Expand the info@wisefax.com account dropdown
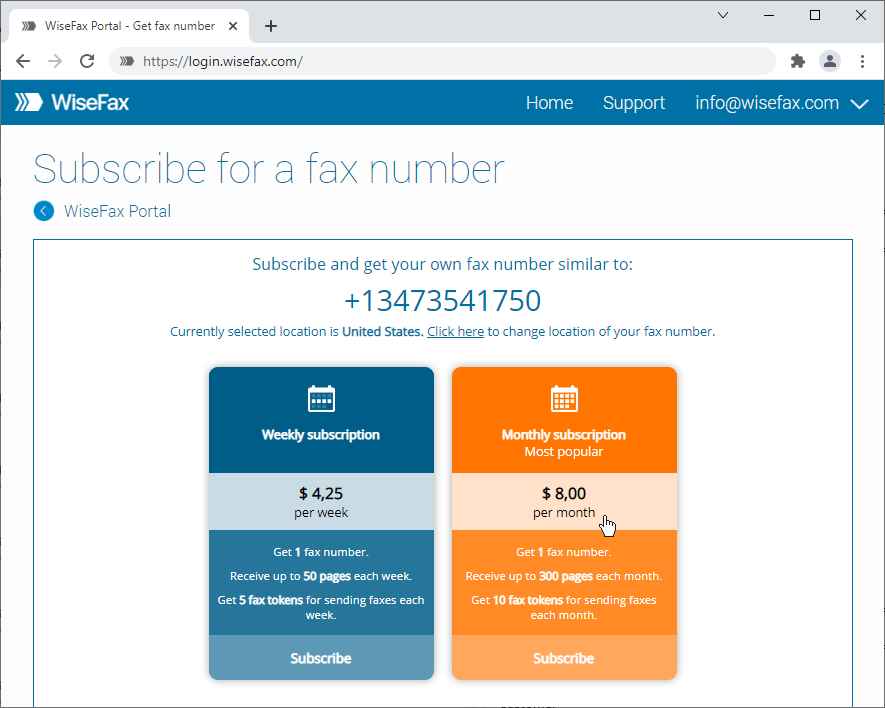 (859, 104)
